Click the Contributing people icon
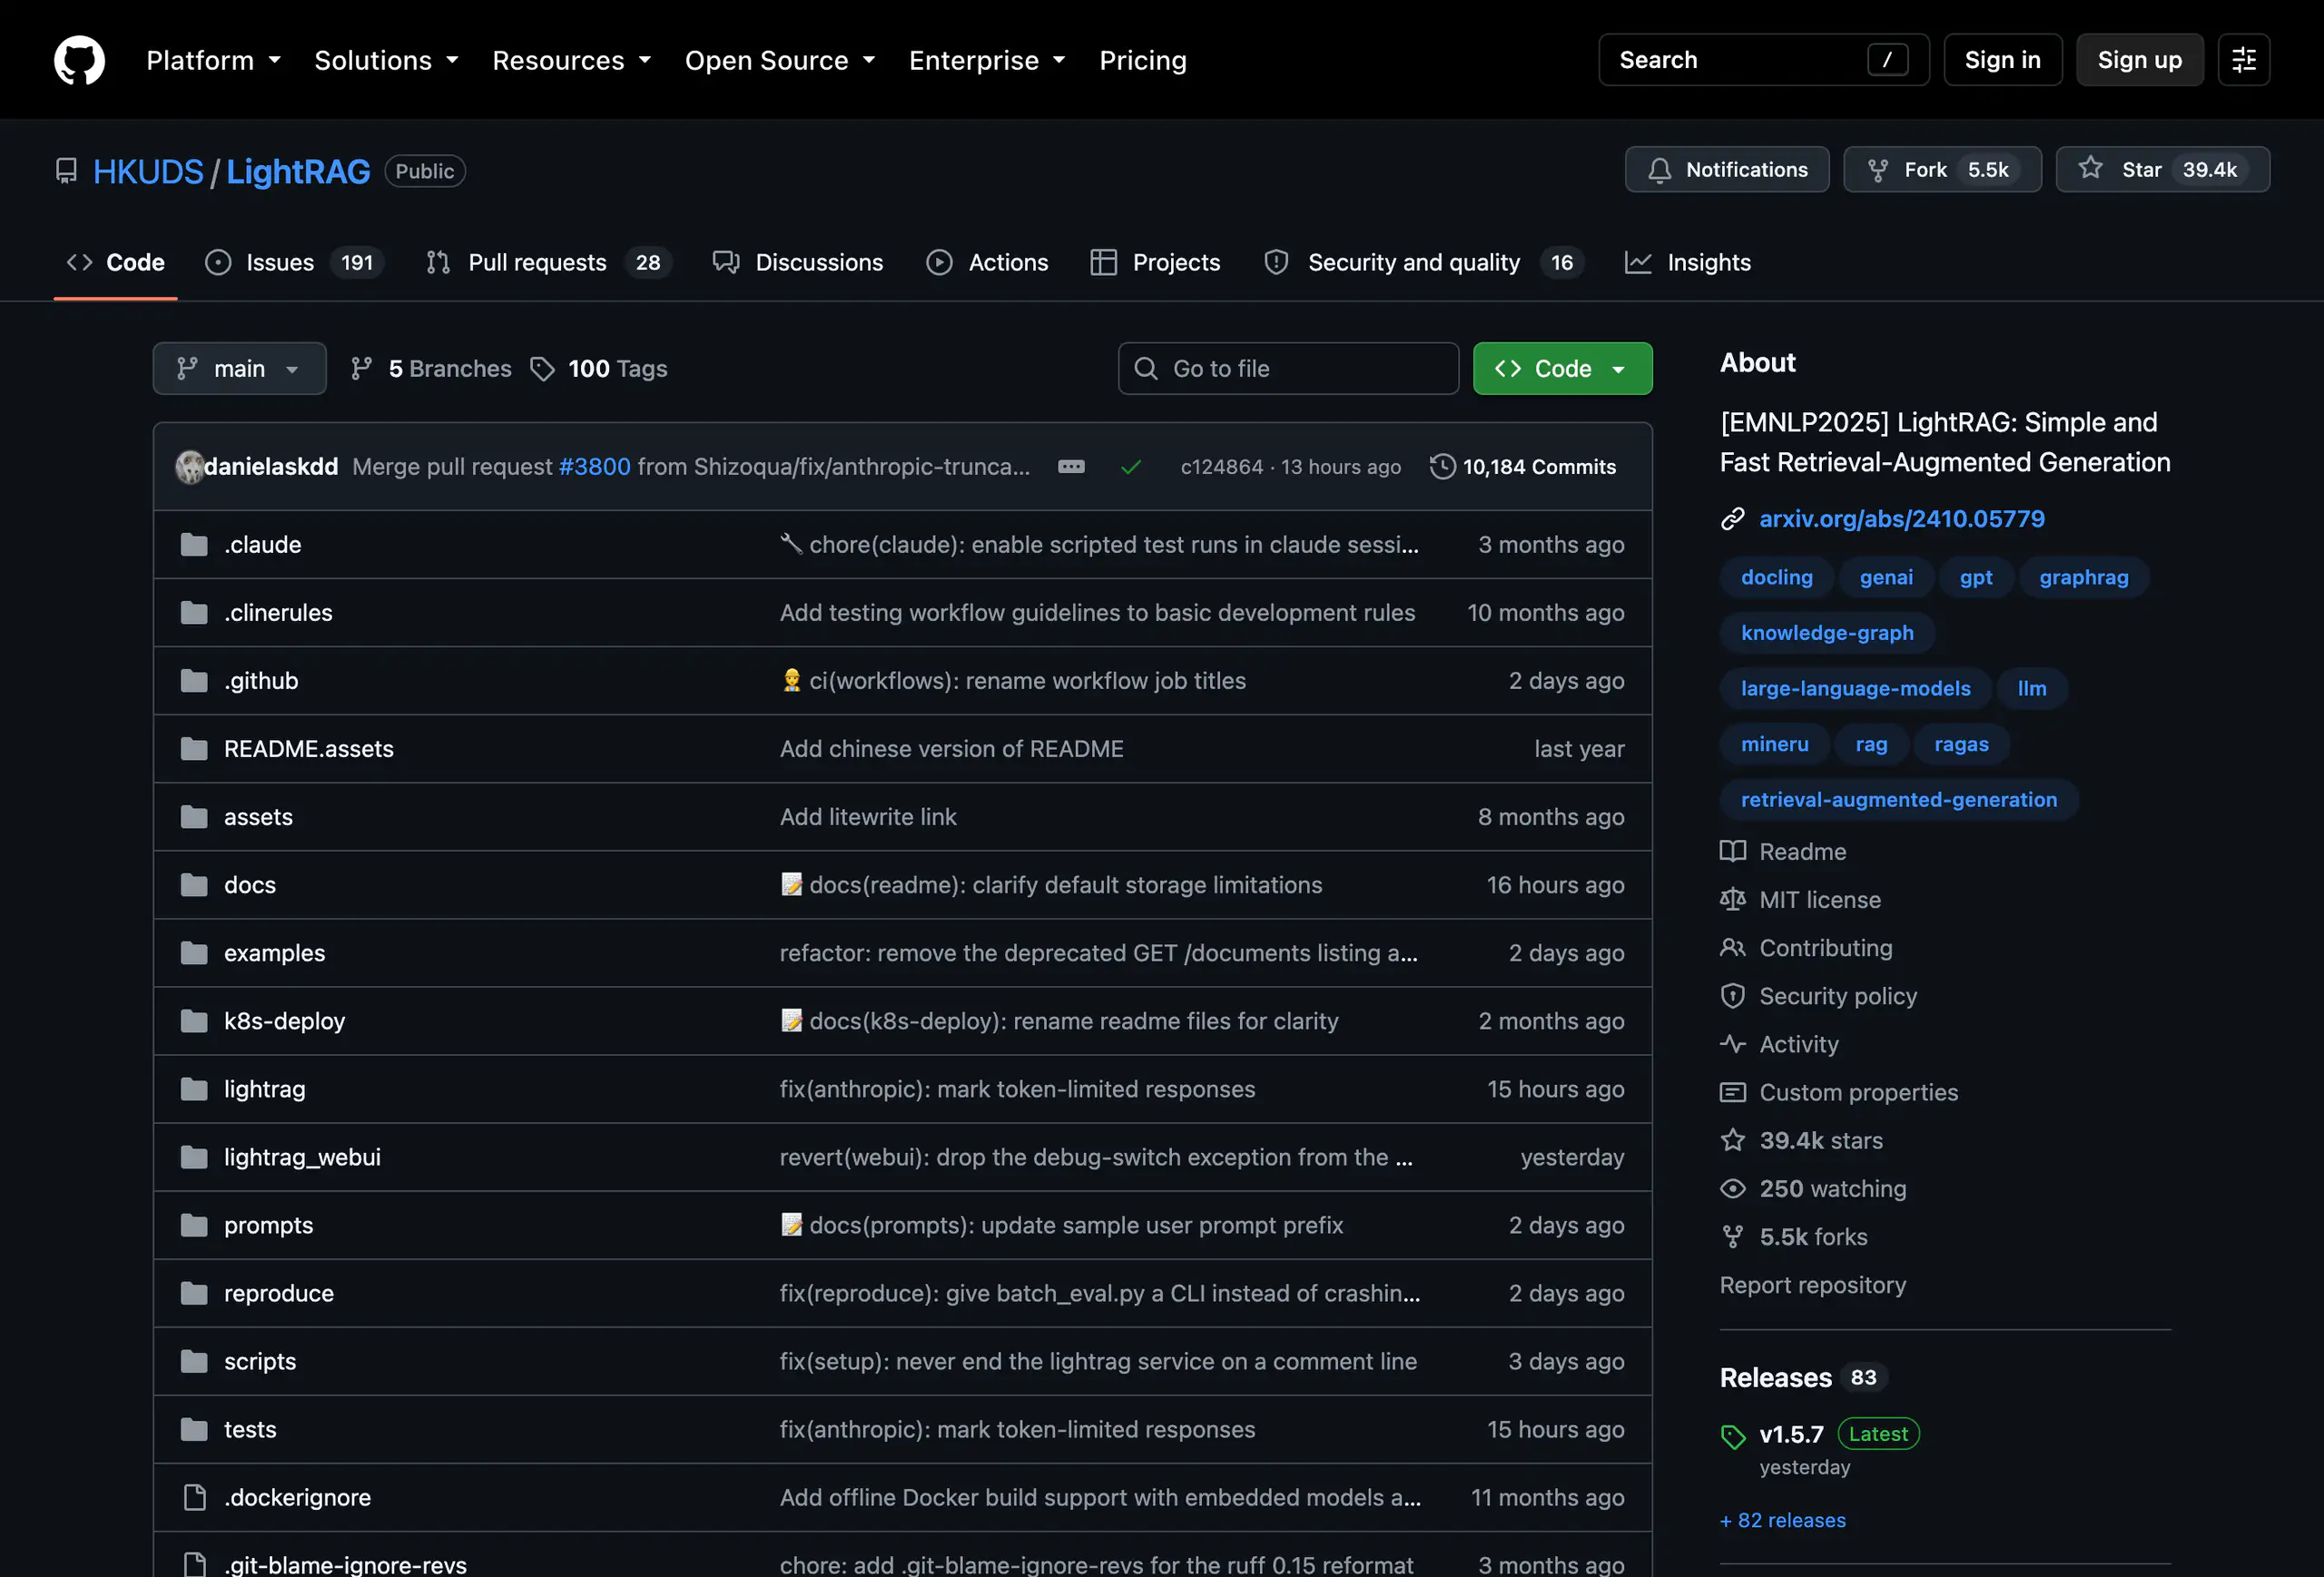Screen dimensions: 2324x1577 (x=1733, y=948)
